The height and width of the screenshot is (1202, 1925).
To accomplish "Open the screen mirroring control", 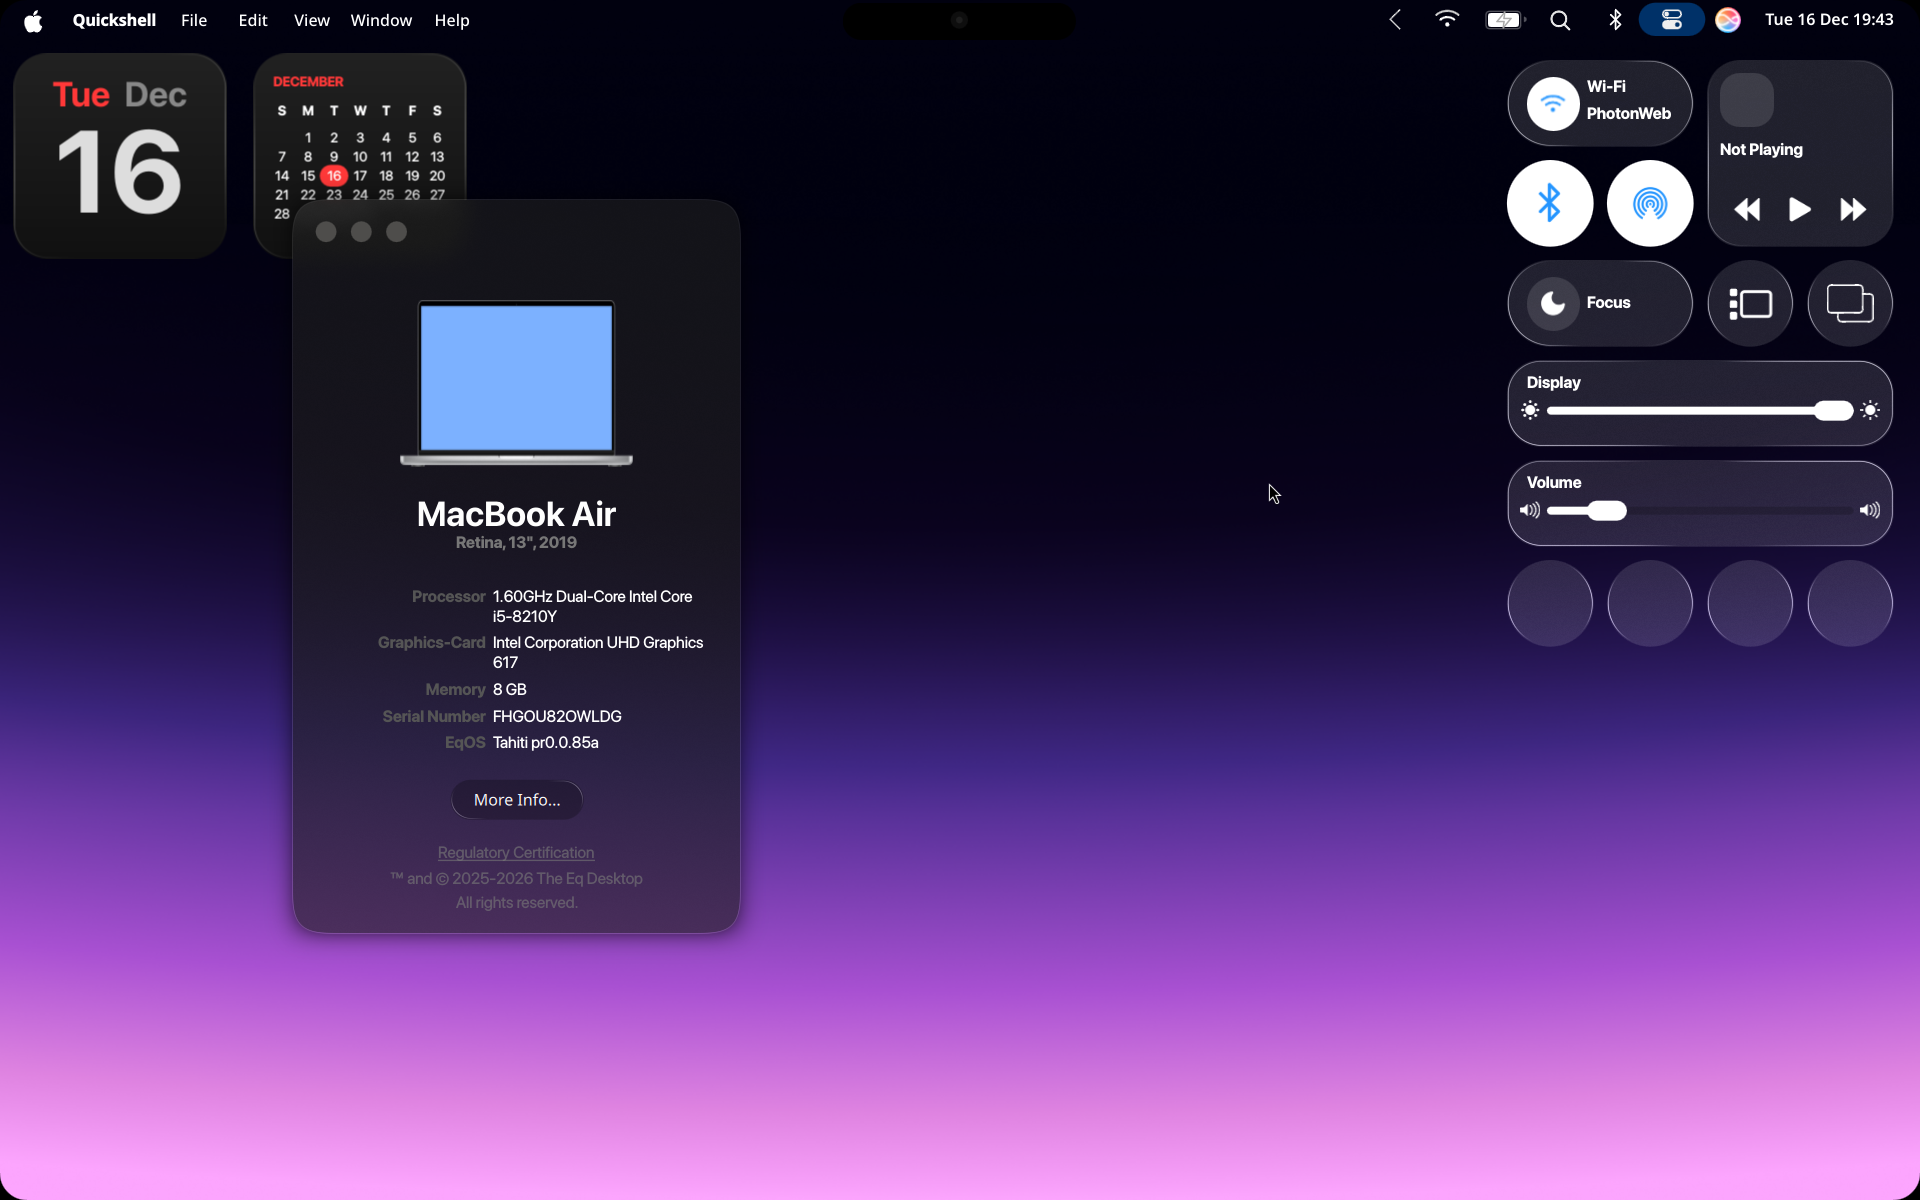I will (x=1849, y=303).
